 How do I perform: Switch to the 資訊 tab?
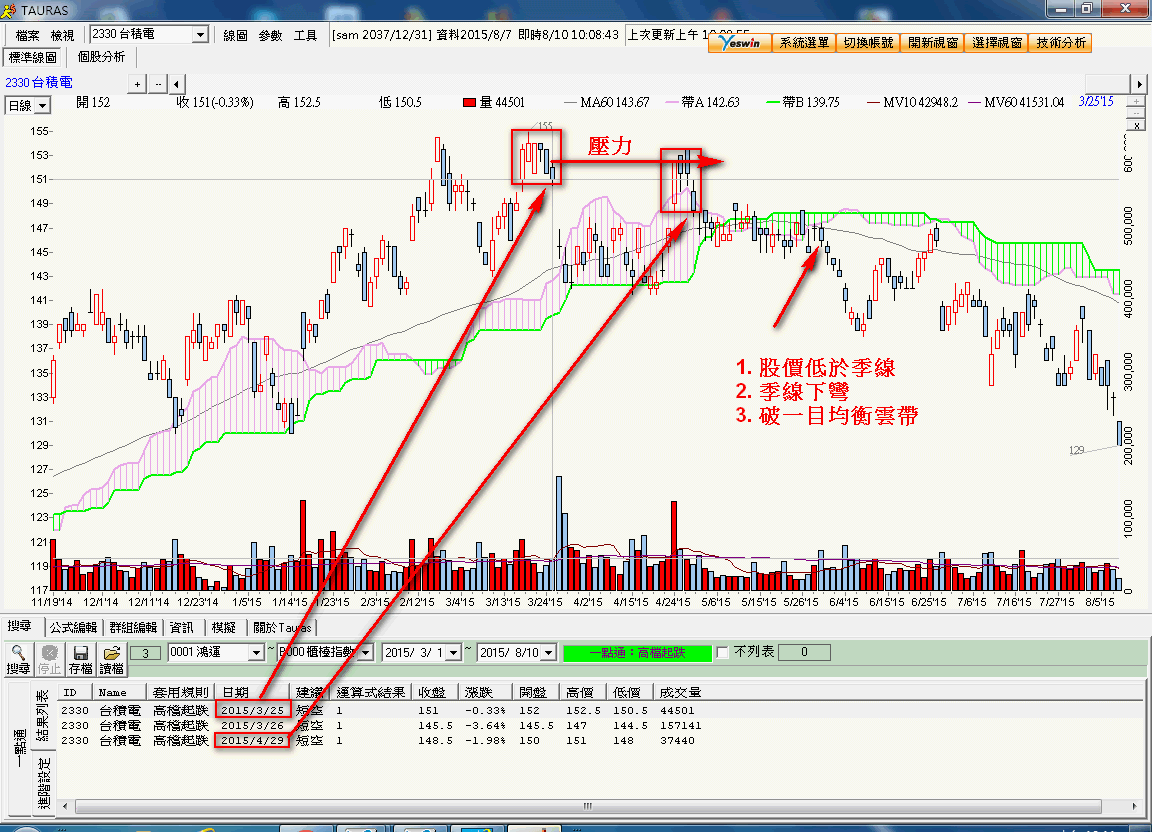coord(181,628)
